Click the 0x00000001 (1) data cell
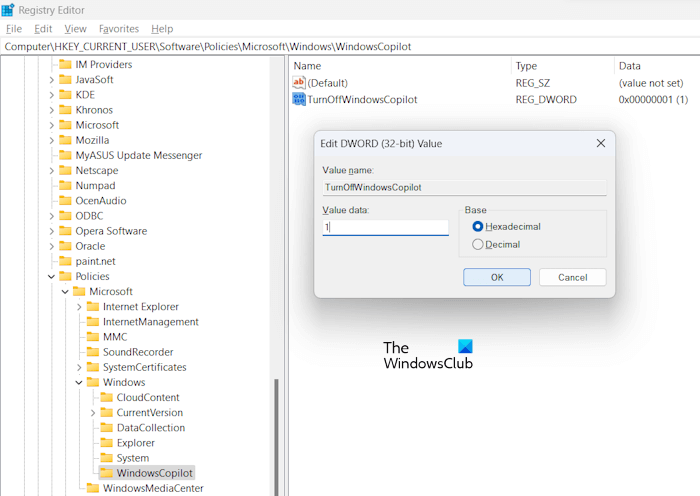700x496 pixels. click(x=653, y=100)
